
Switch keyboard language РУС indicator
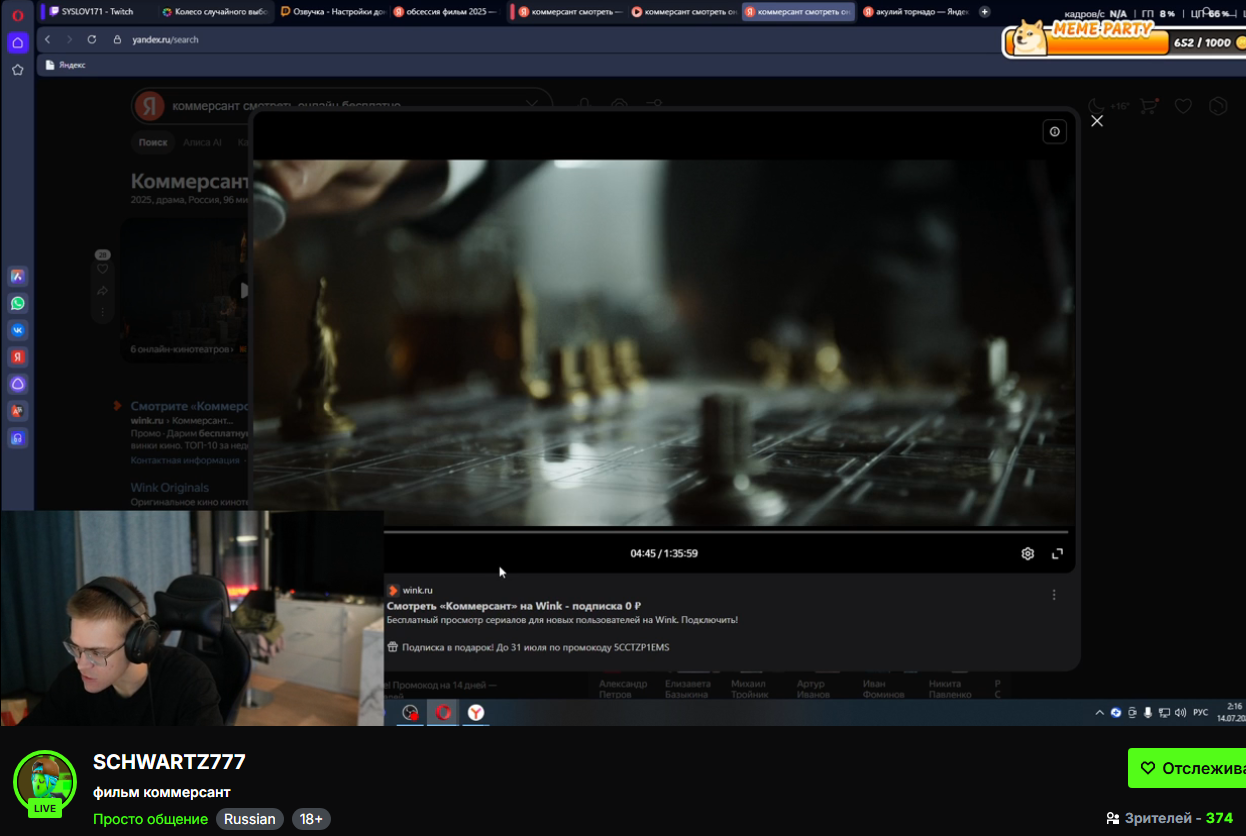1201,712
